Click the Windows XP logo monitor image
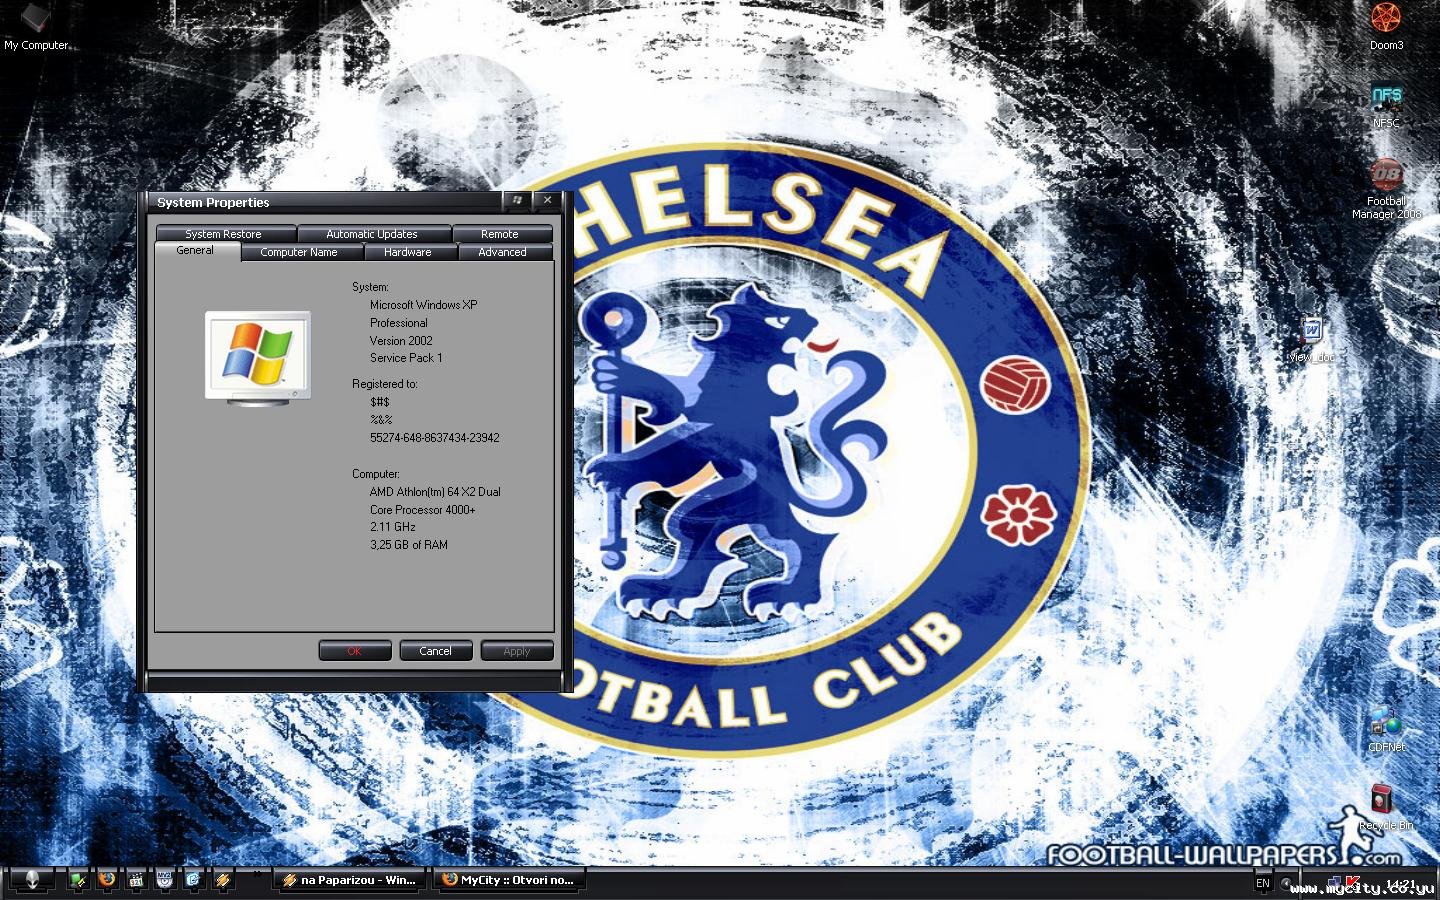1440x900 pixels. click(x=258, y=357)
